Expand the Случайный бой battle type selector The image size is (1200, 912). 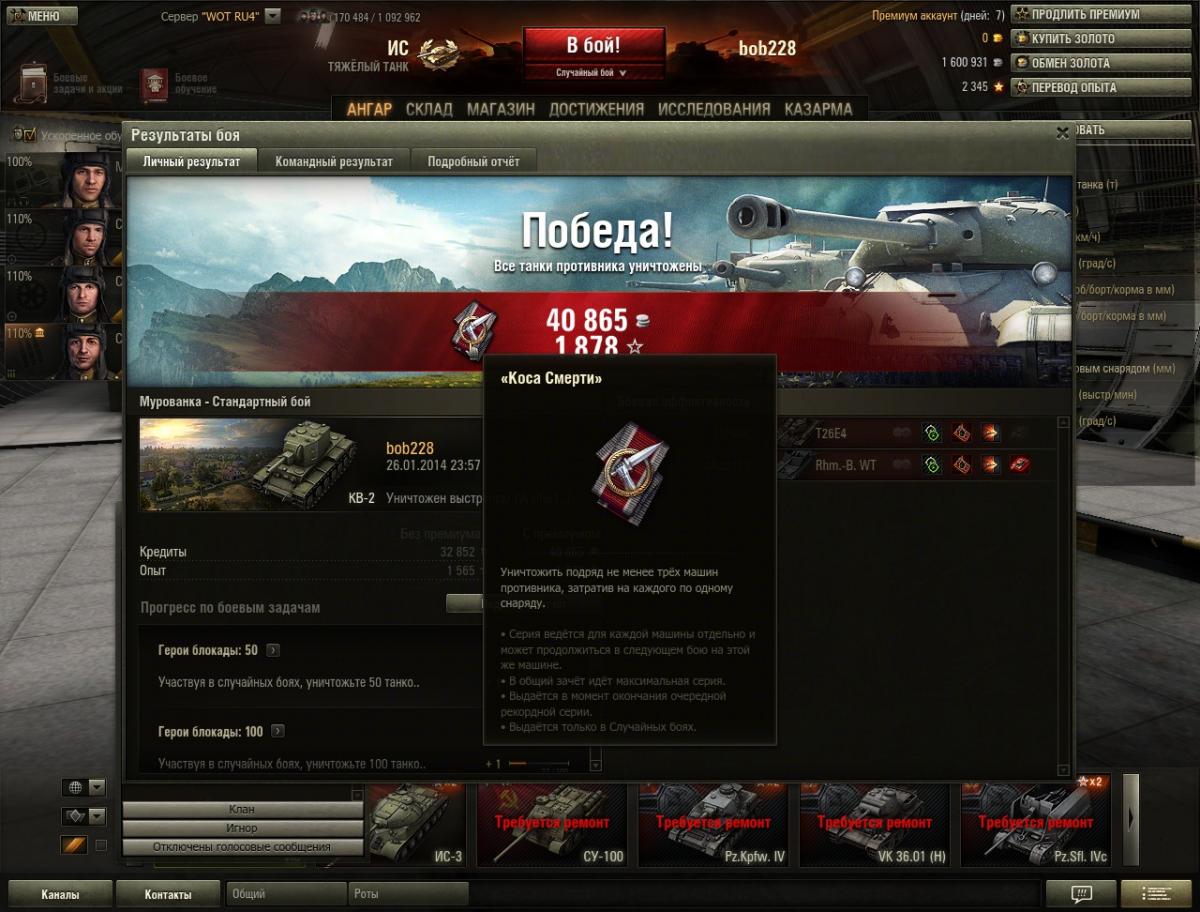click(593, 73)
